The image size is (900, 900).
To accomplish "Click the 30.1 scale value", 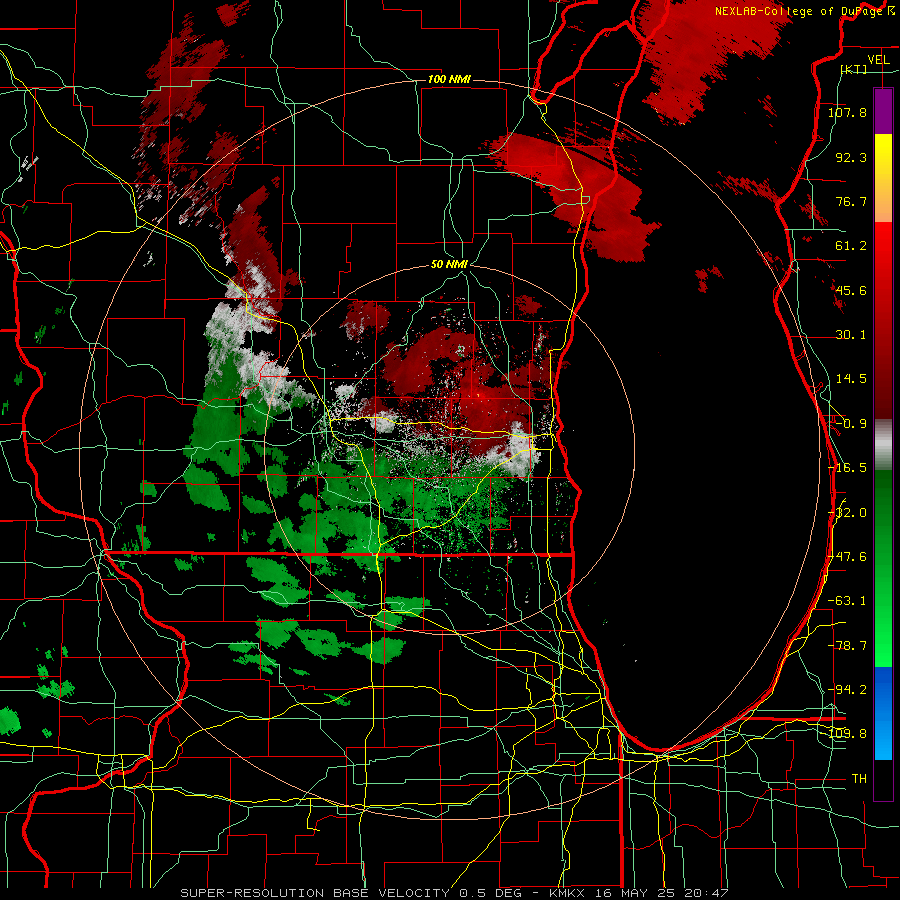I will 851,335.
